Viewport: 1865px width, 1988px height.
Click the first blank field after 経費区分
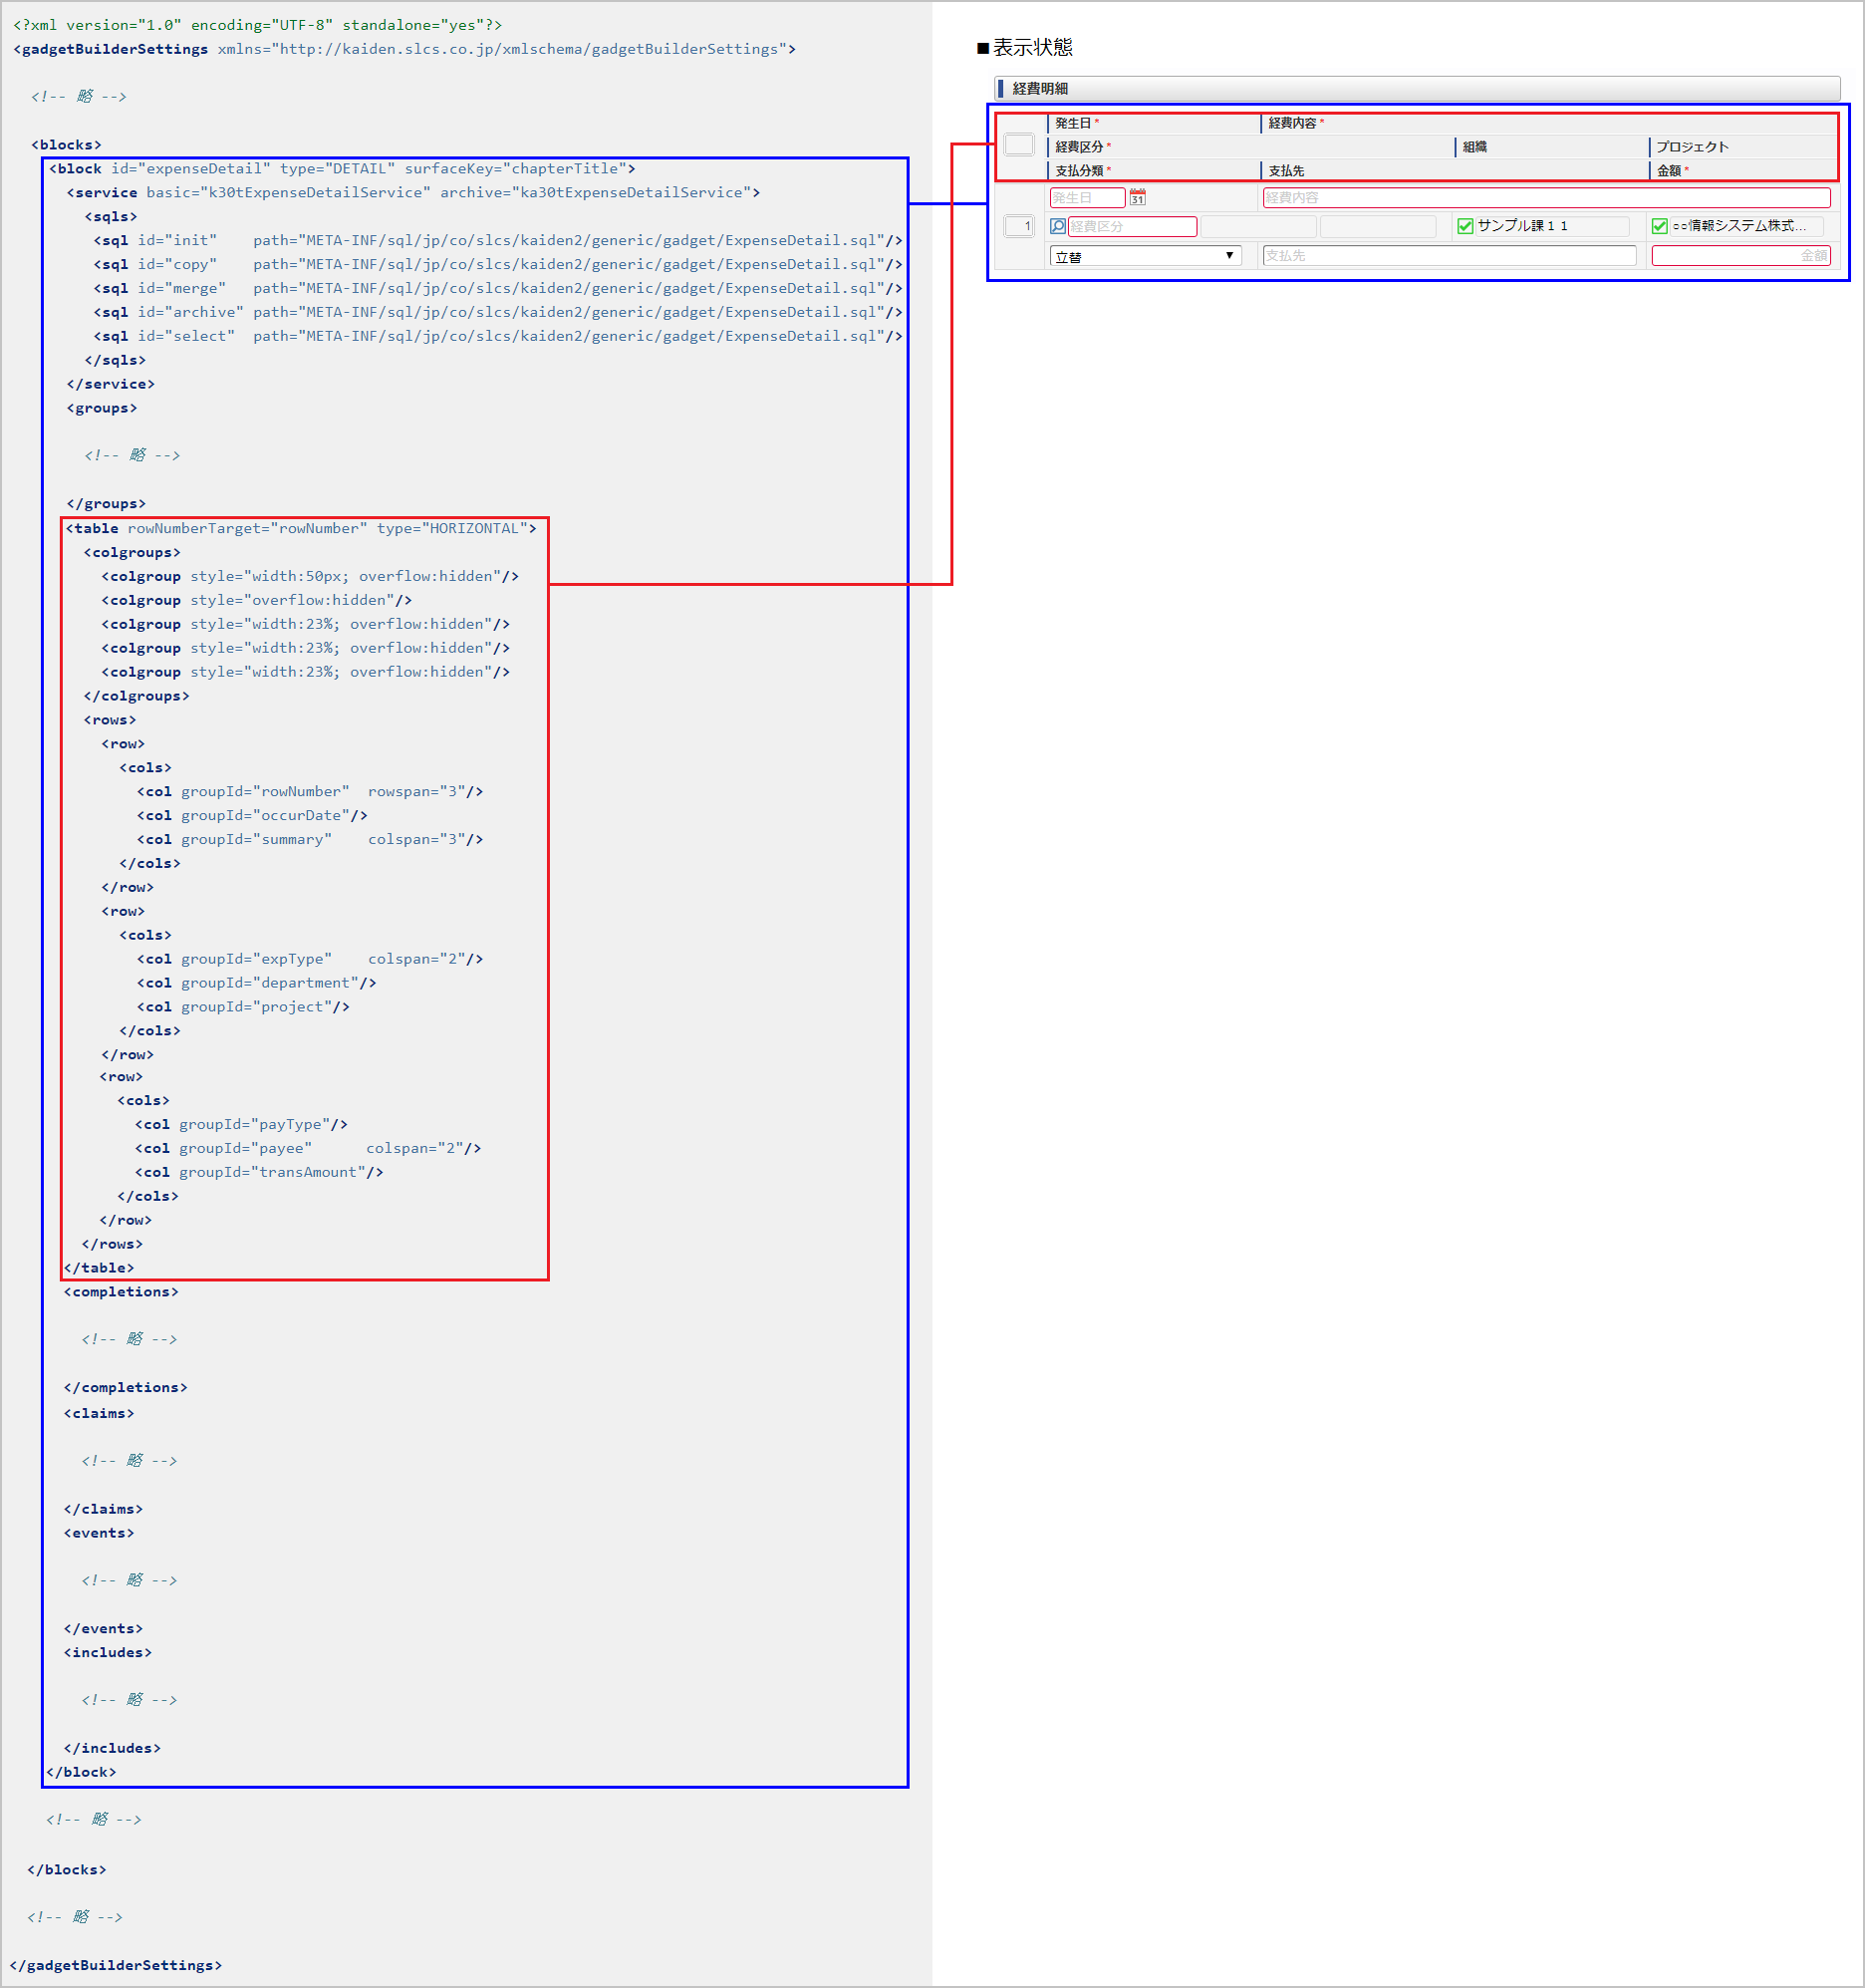[1257, 226]
